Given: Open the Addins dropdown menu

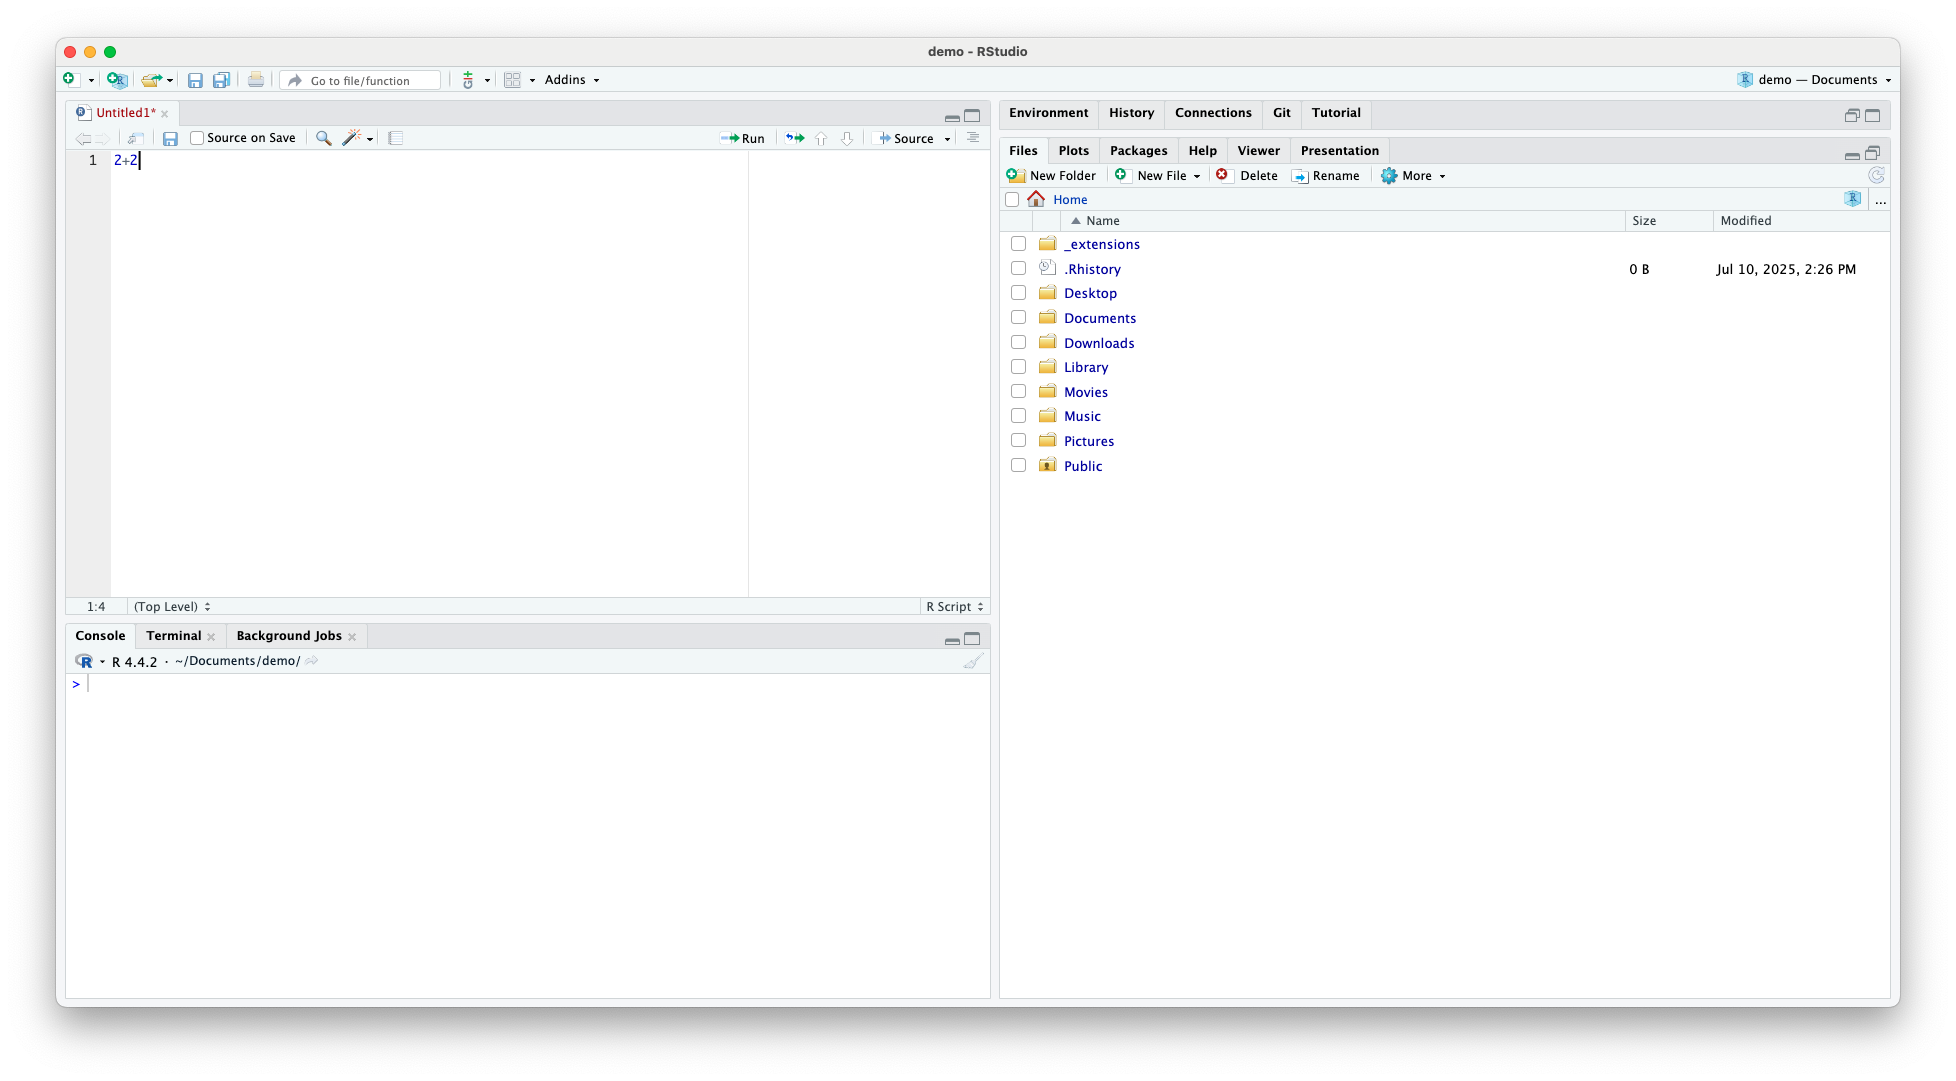Looking at the screenshot, I should 572,80.
